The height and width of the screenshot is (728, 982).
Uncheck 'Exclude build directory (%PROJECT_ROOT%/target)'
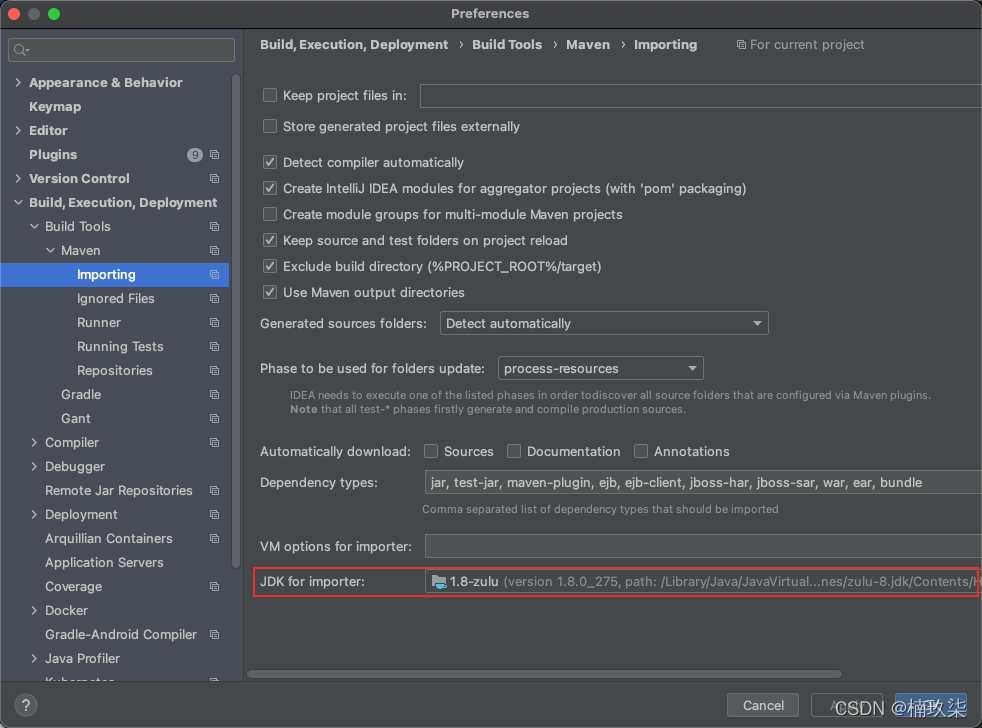pyautogui.click(x=269, y=267)
